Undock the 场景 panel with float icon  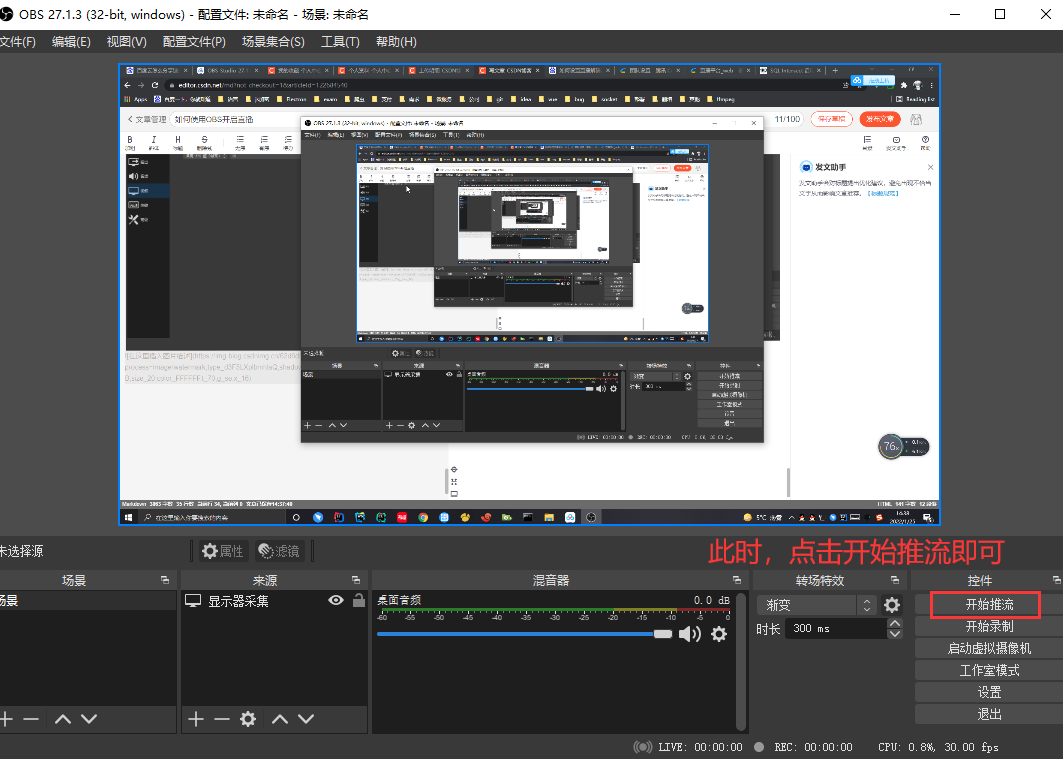coord(165,580)
